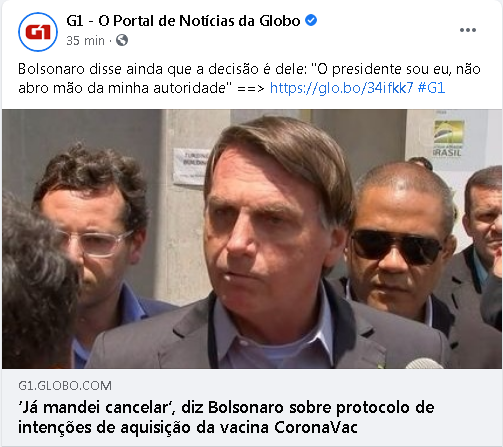Click the globe public-privacy icon
Viewport: 503px width, 447px height.
point(122,40)
